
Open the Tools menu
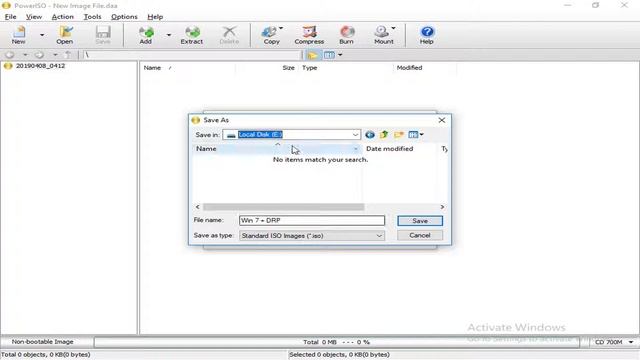pyautogui.click(x=92, y=17)
